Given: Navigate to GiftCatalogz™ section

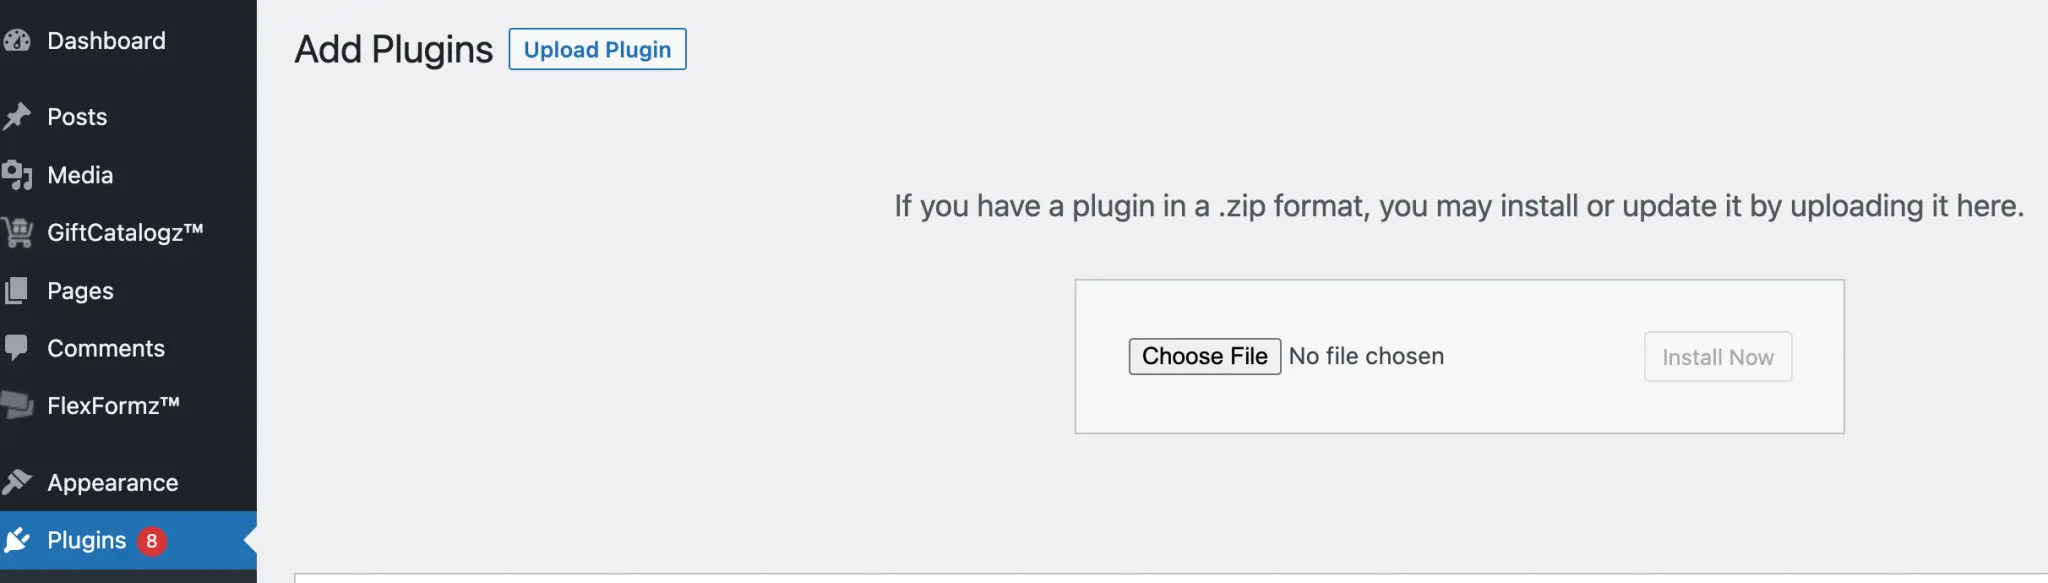Looking at the screenshot, I should 125,233.
